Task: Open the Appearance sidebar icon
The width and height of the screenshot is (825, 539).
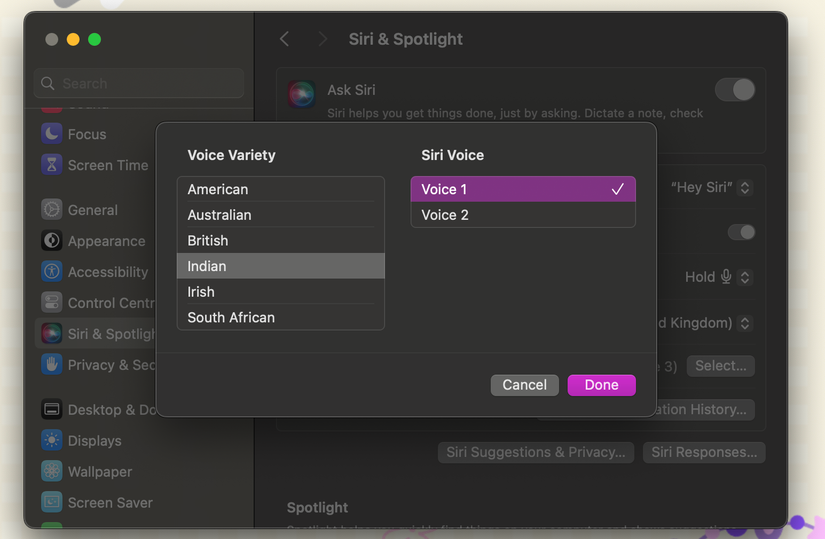Action: pyautogui.click(x=52, y=241)
